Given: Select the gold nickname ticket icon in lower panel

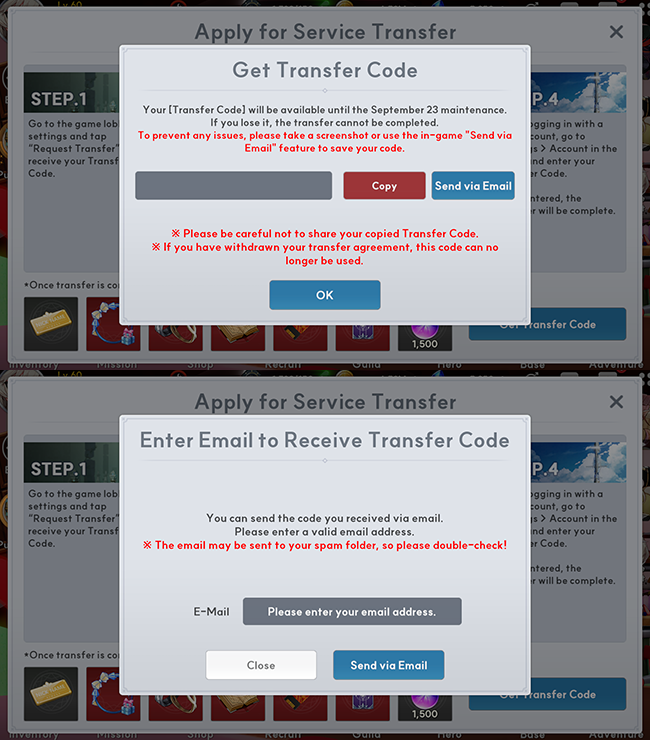Looking at the screenshot, I should 51,694.
